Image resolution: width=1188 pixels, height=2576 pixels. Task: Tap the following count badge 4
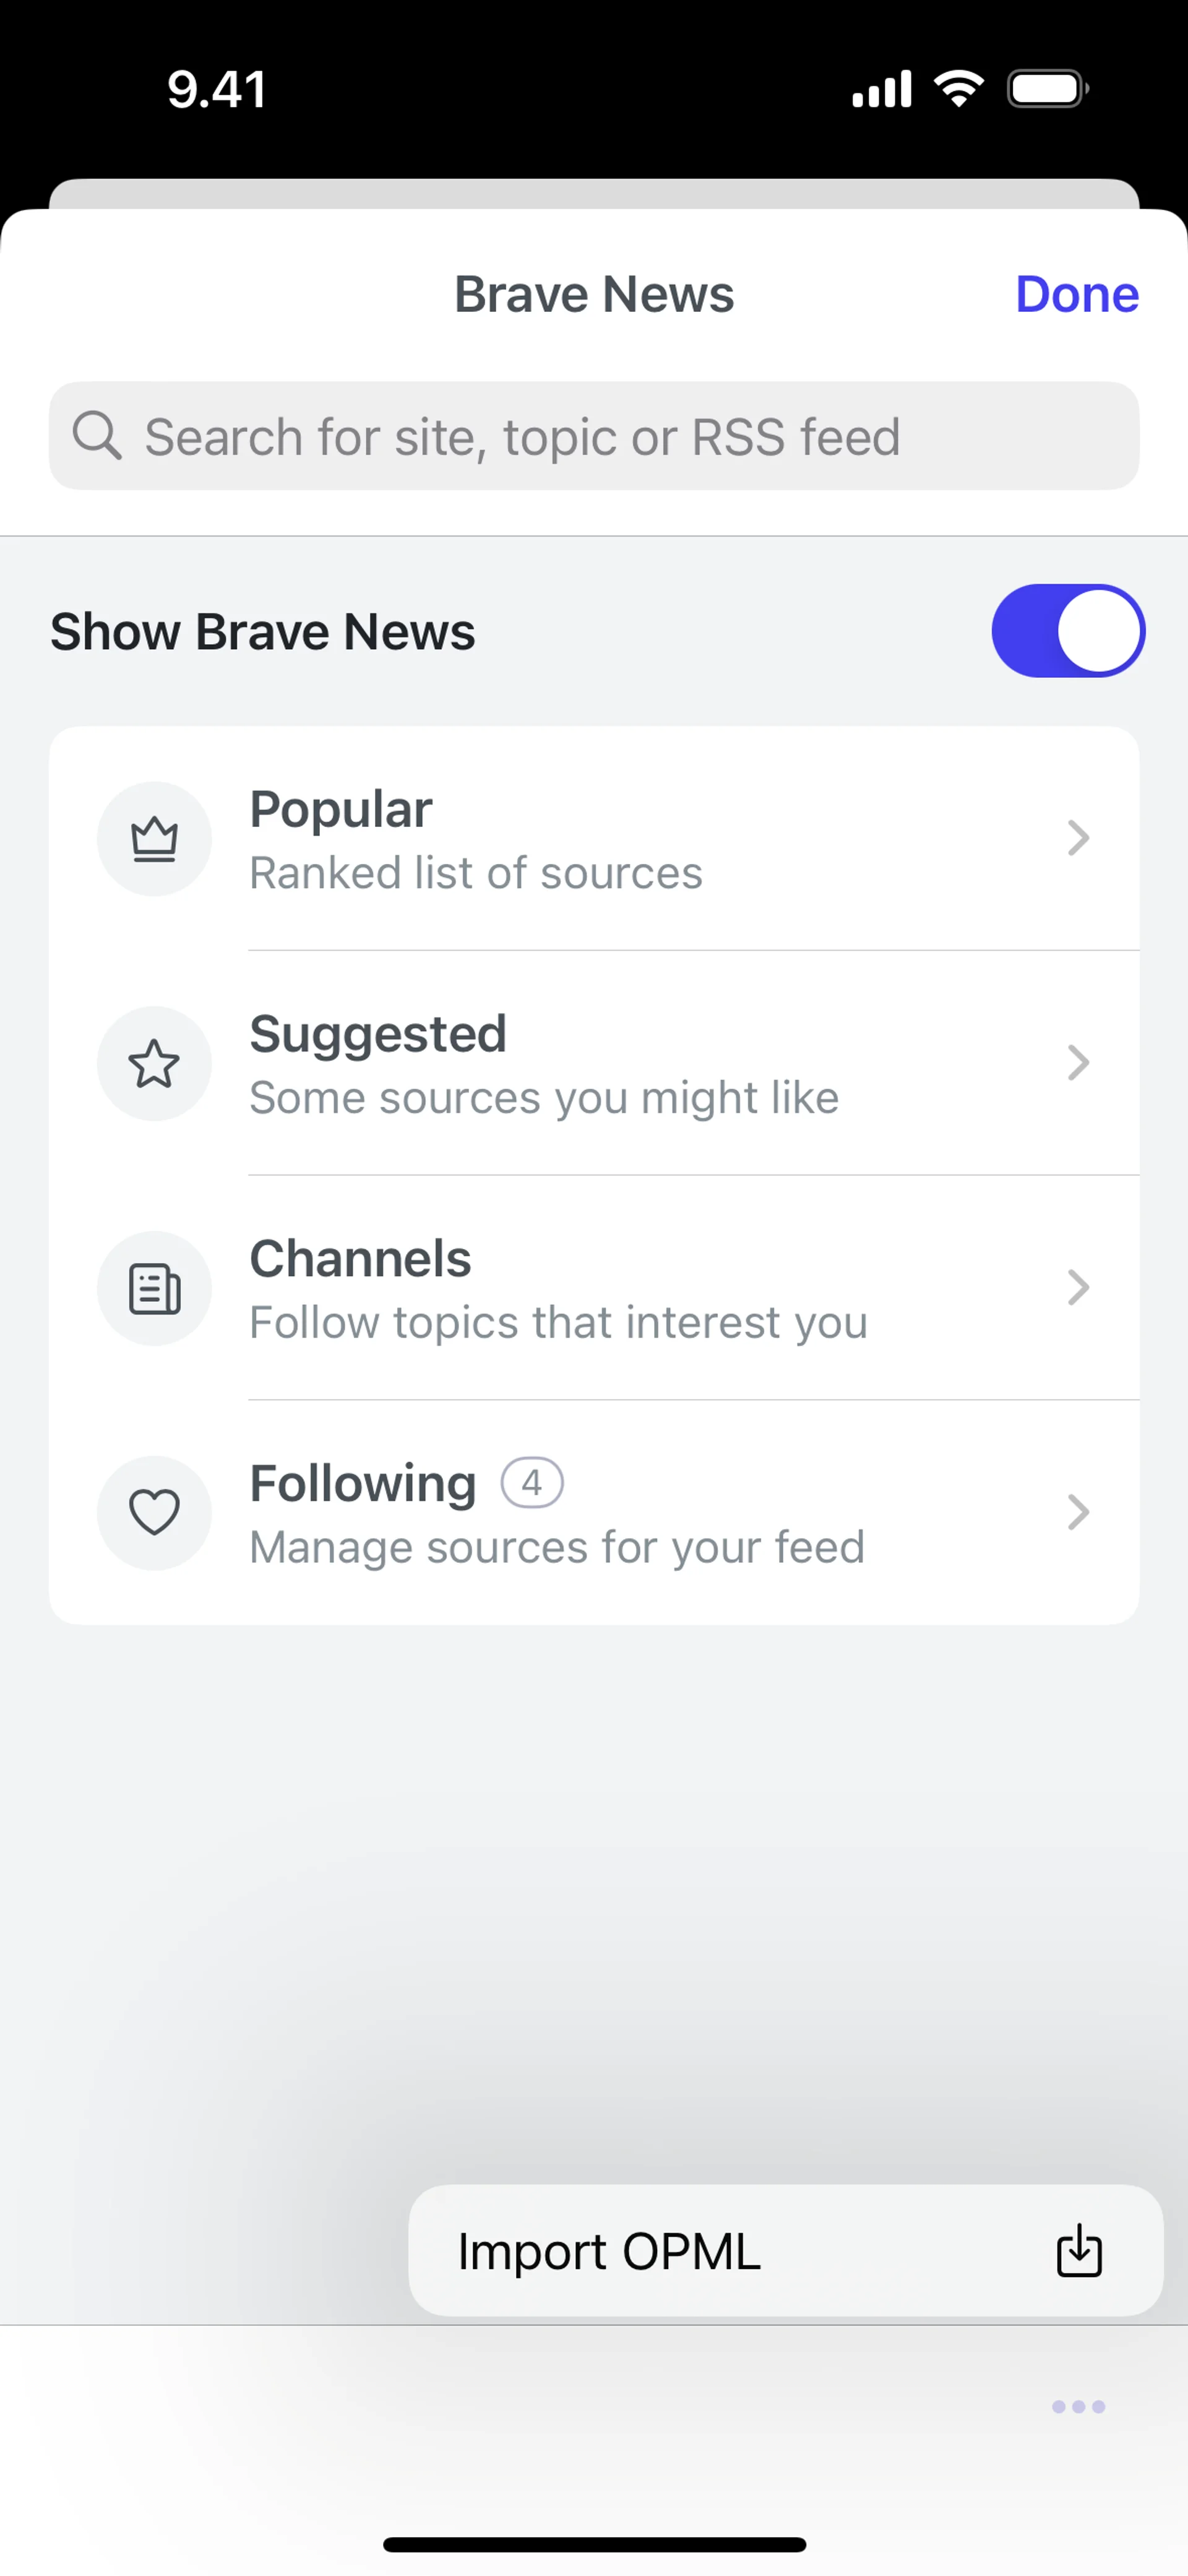532,1482
